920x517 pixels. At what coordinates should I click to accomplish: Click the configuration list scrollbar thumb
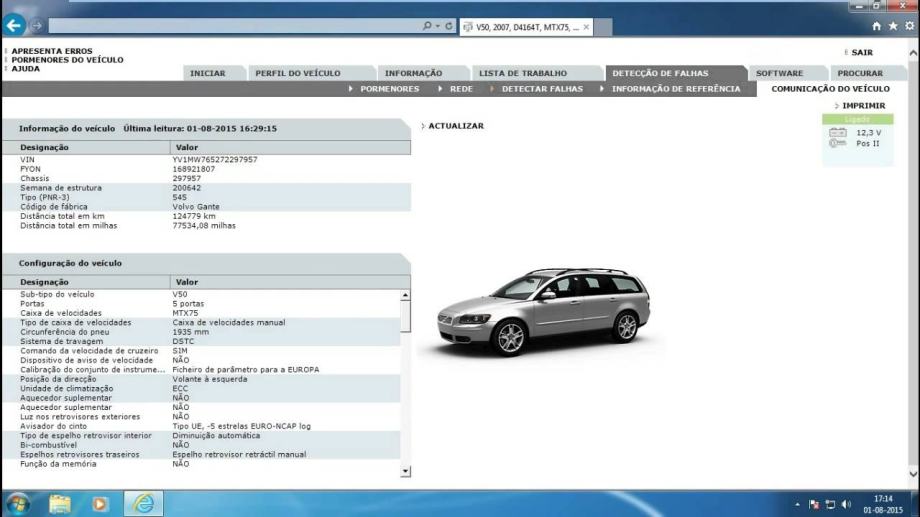[405, 317]
